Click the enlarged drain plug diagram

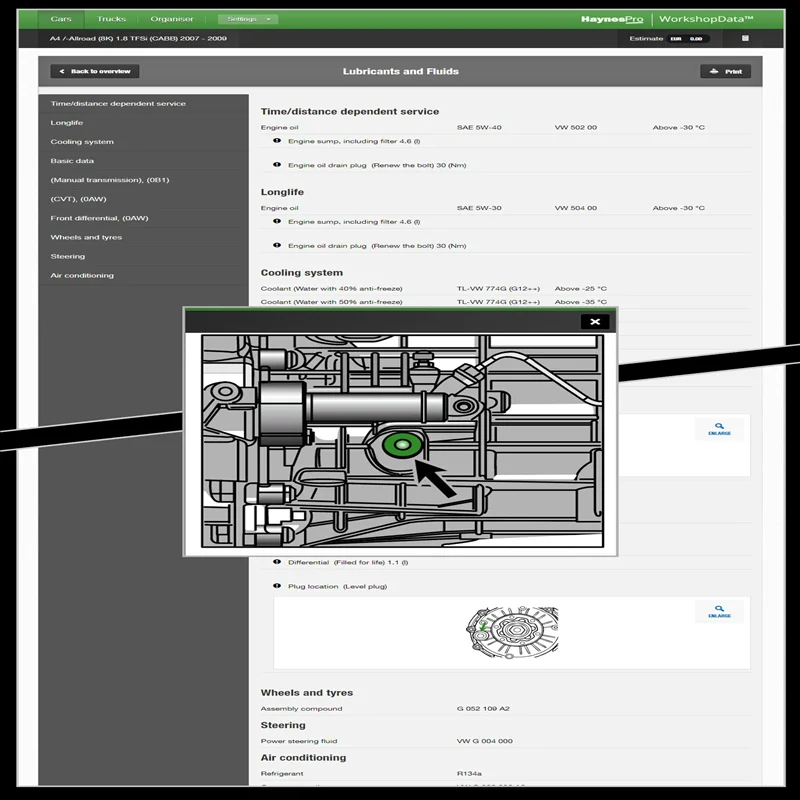(402, 441)
